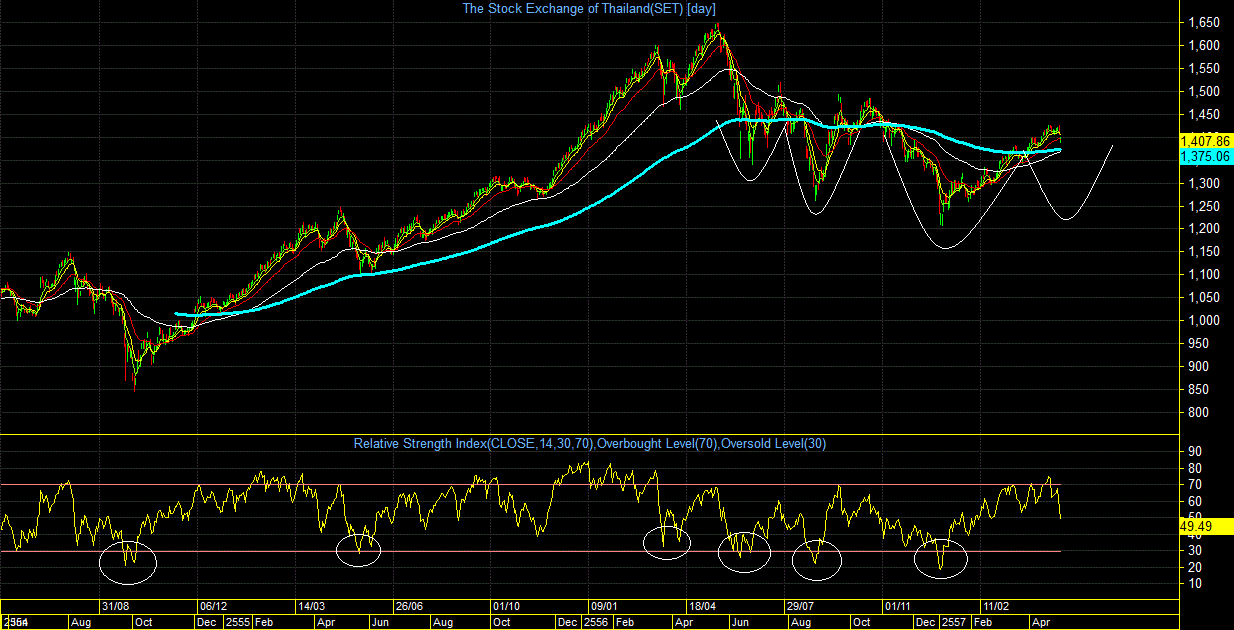Click the 09/01 date marker

click(604, 606)
